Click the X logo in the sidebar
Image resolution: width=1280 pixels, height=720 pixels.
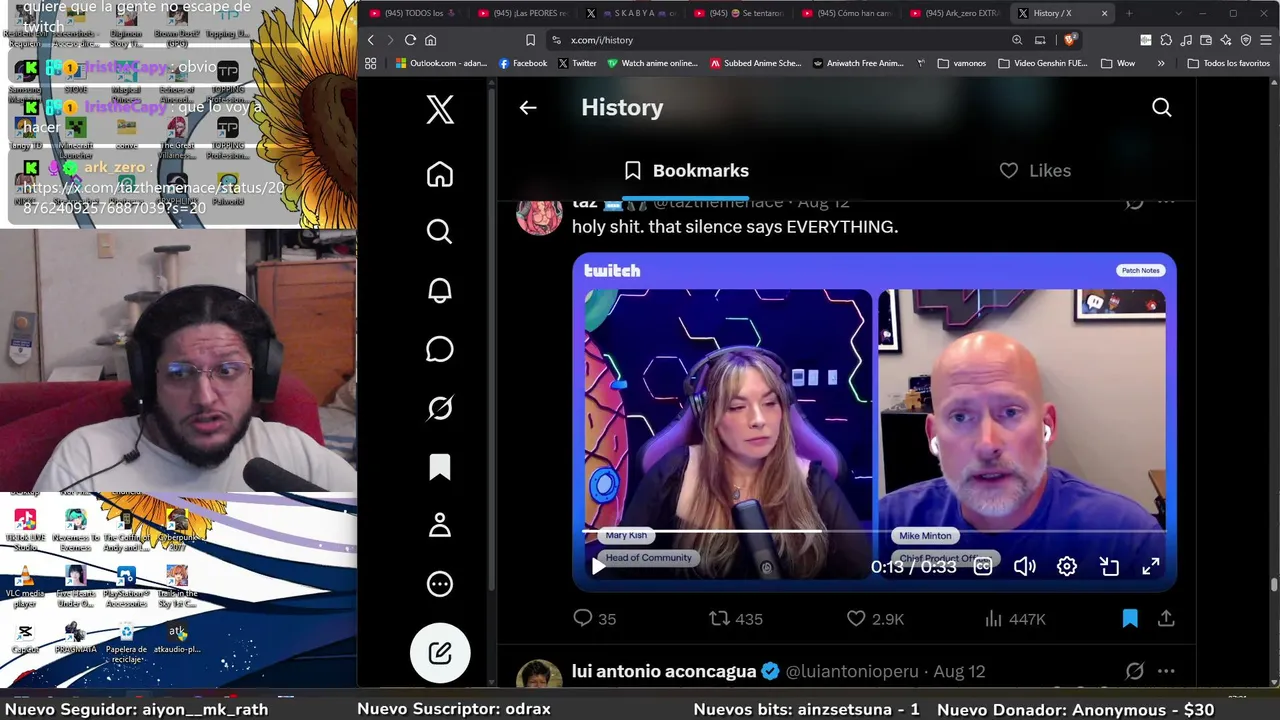point(440,108)
